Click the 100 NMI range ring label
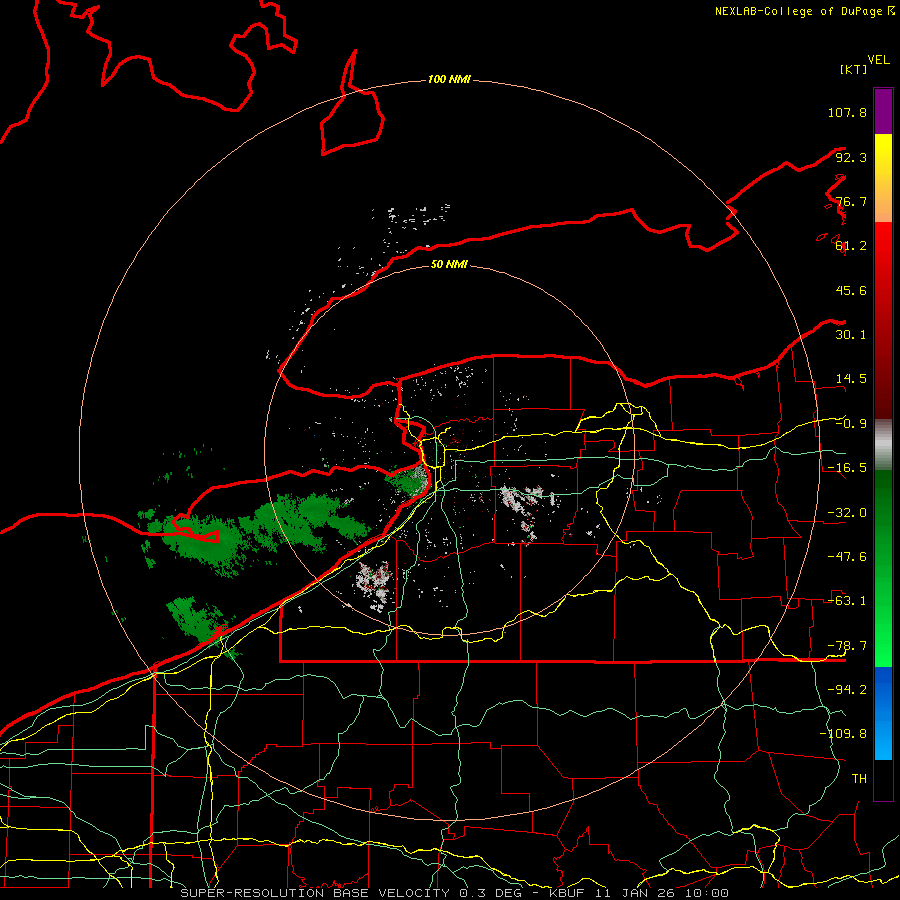The image size is (900, 900). click(x=449, y=79)
